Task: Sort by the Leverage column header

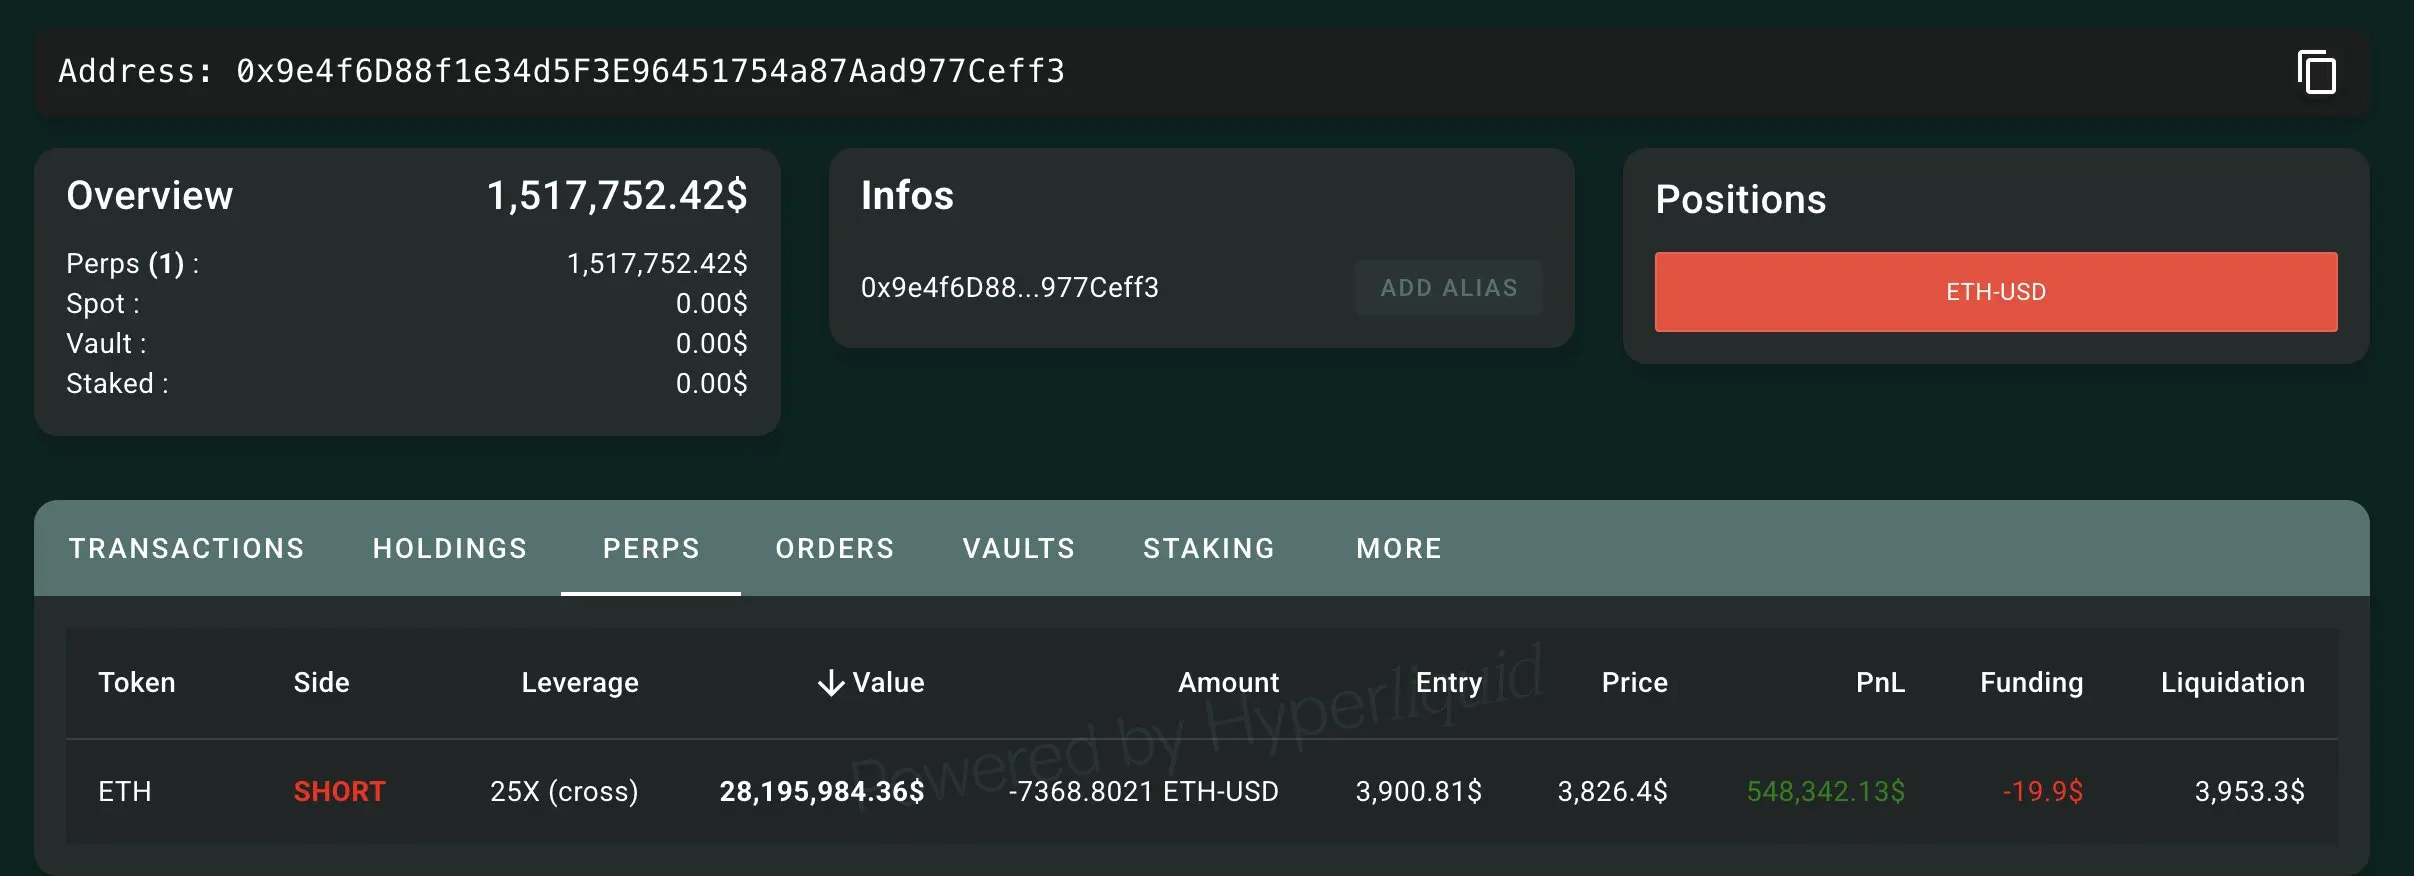Action: tap(580, 683)
